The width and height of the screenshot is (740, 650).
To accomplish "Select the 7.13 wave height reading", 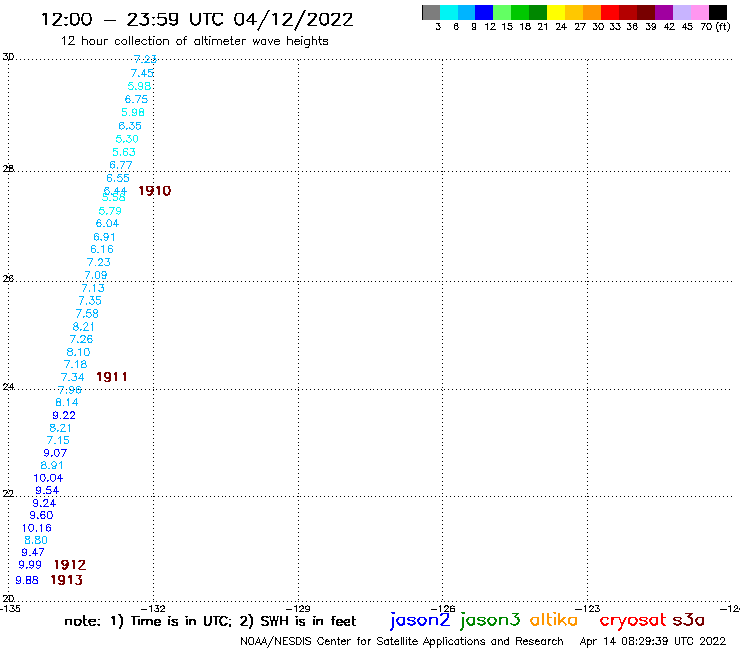I will tap(93, 288).
